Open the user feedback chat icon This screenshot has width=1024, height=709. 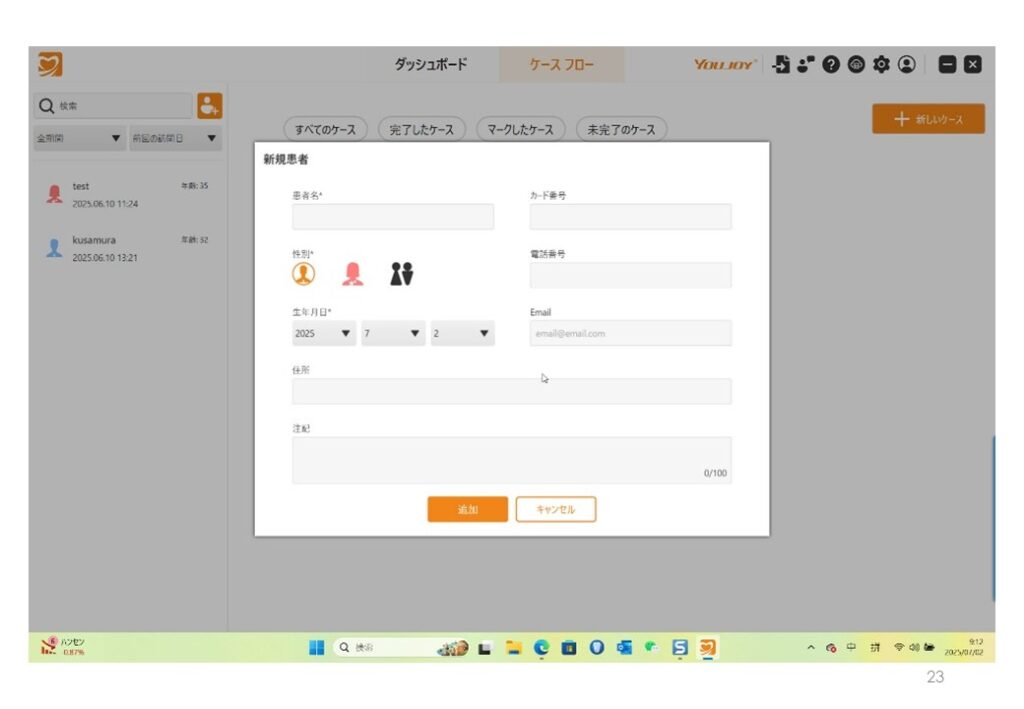click(x=806, y=65)
